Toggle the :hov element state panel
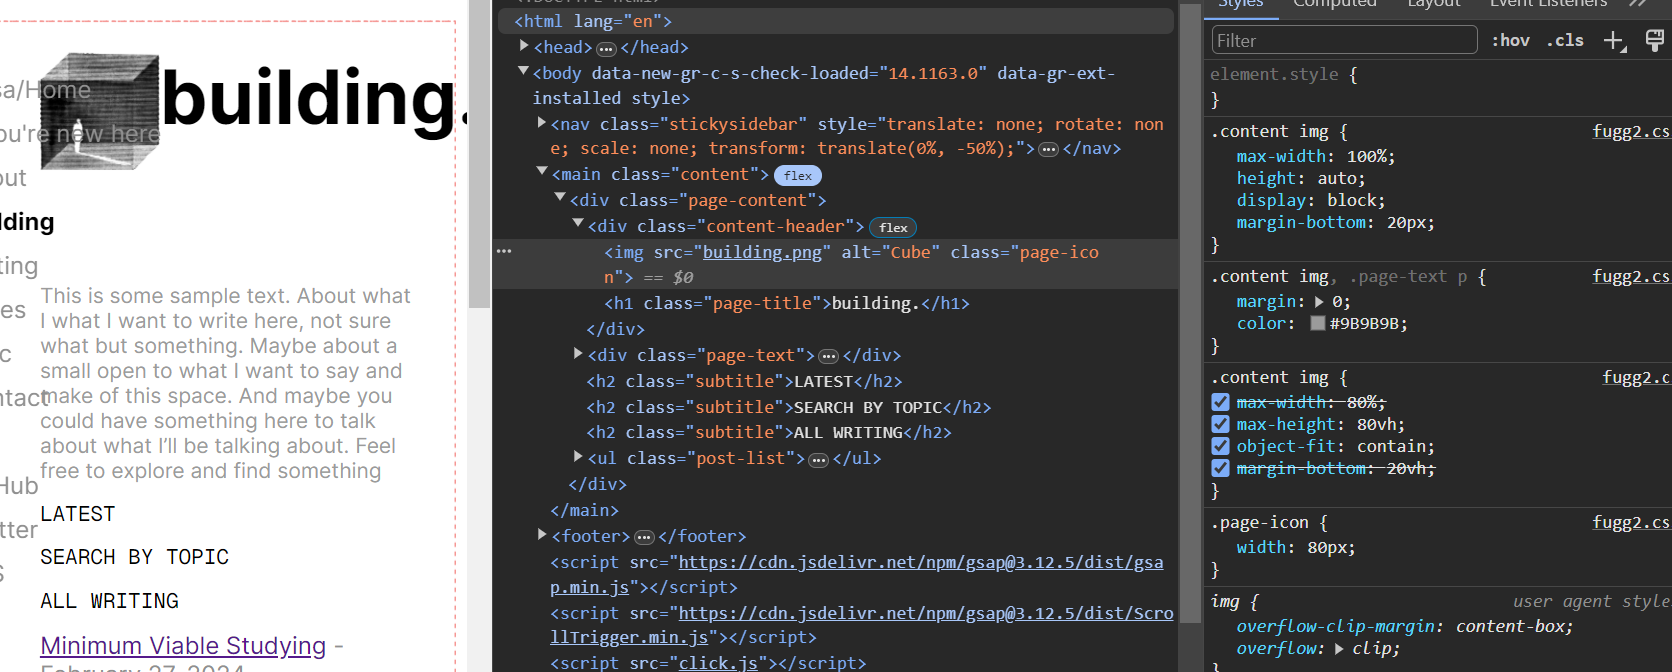The height and width of the screenshot is (672, 1672). (1510, 40)
